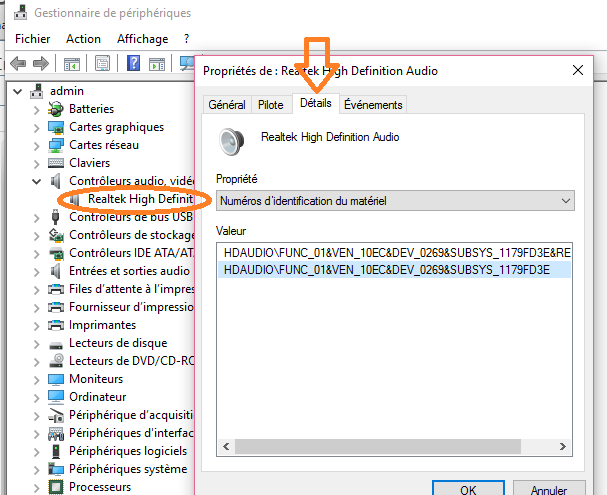
Task: Click the Claviers keyboard icon
Action: click(x=56, y=163)
